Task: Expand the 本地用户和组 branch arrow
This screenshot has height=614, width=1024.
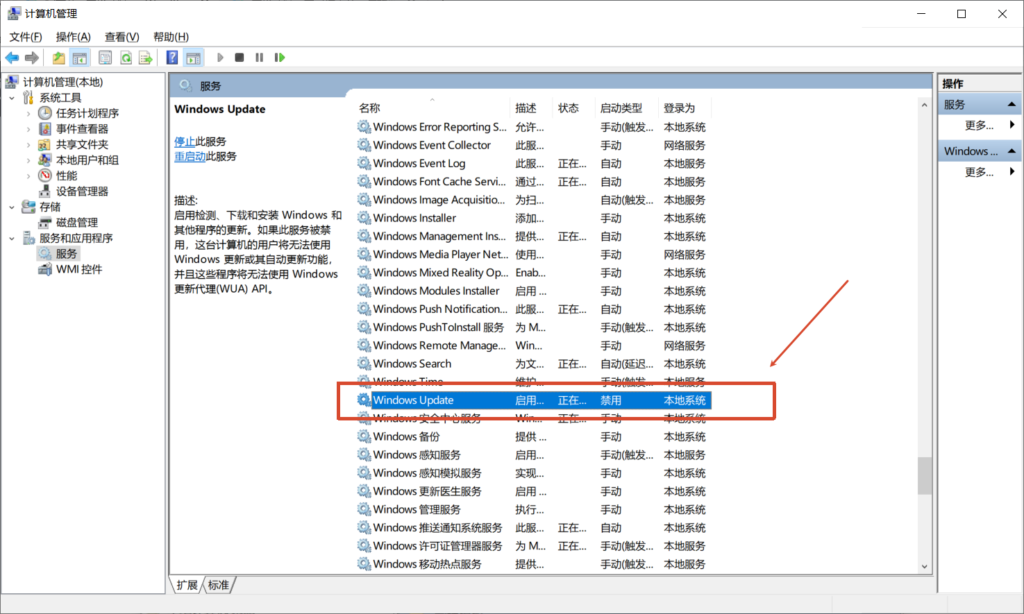Action: click(x=28, y=161)
